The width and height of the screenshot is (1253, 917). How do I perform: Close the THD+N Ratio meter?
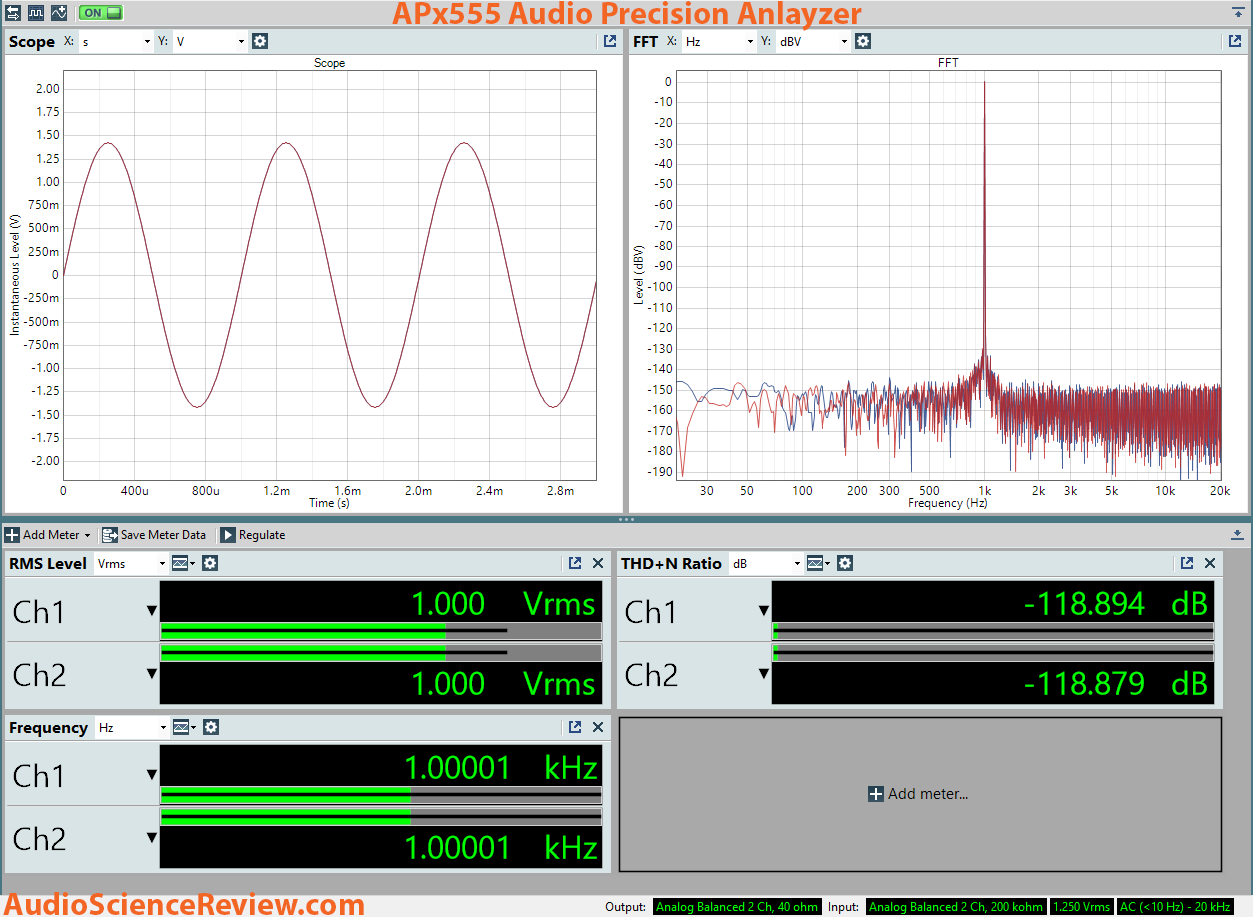1210,564
